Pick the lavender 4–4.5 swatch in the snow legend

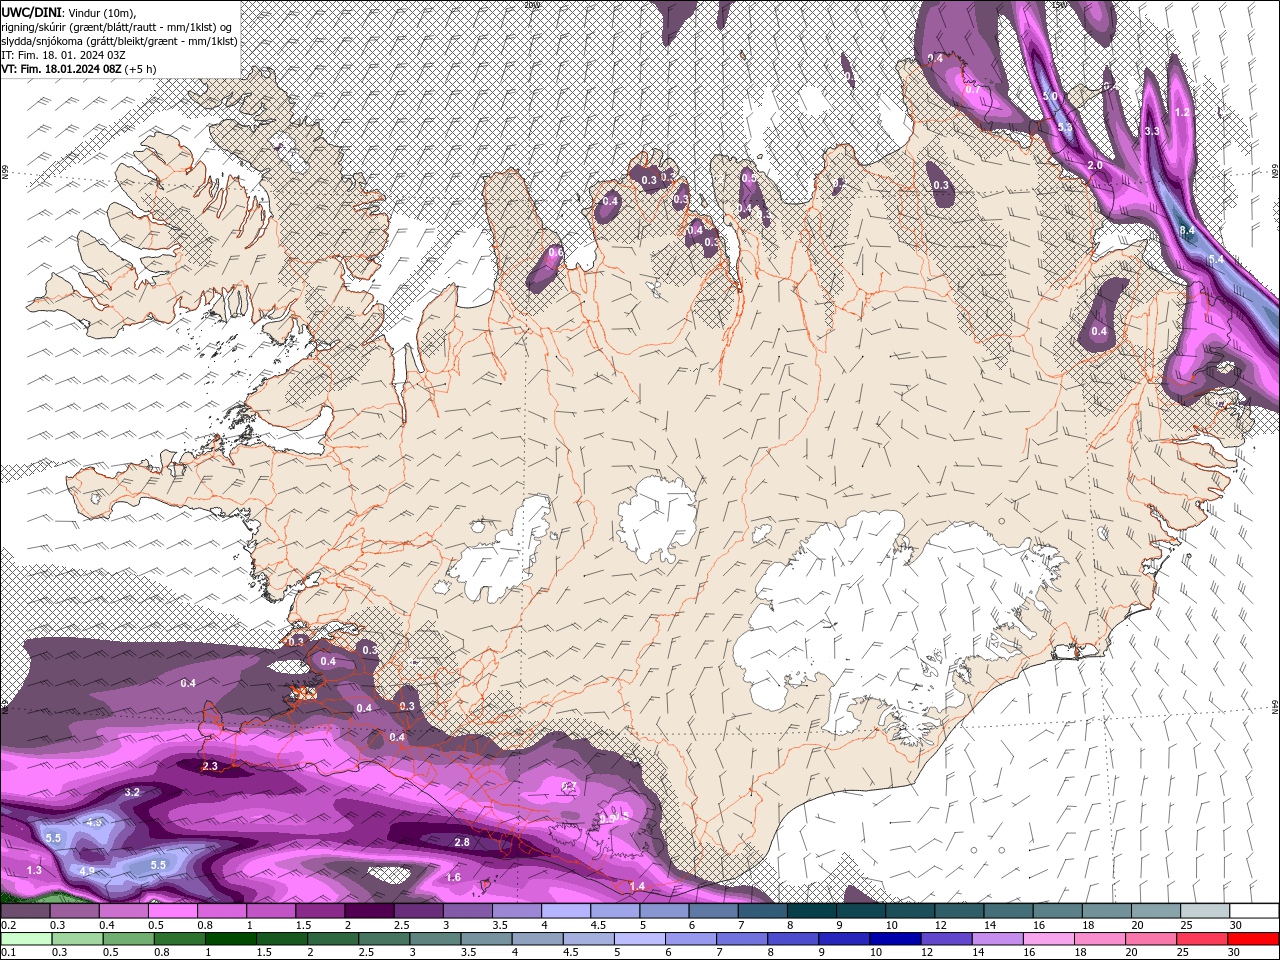pyautogui.click(x=566, y=911)
